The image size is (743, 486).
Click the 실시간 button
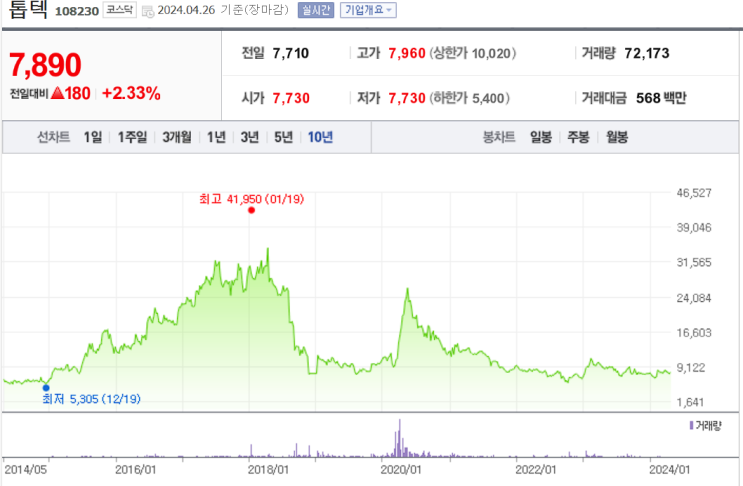316,10
